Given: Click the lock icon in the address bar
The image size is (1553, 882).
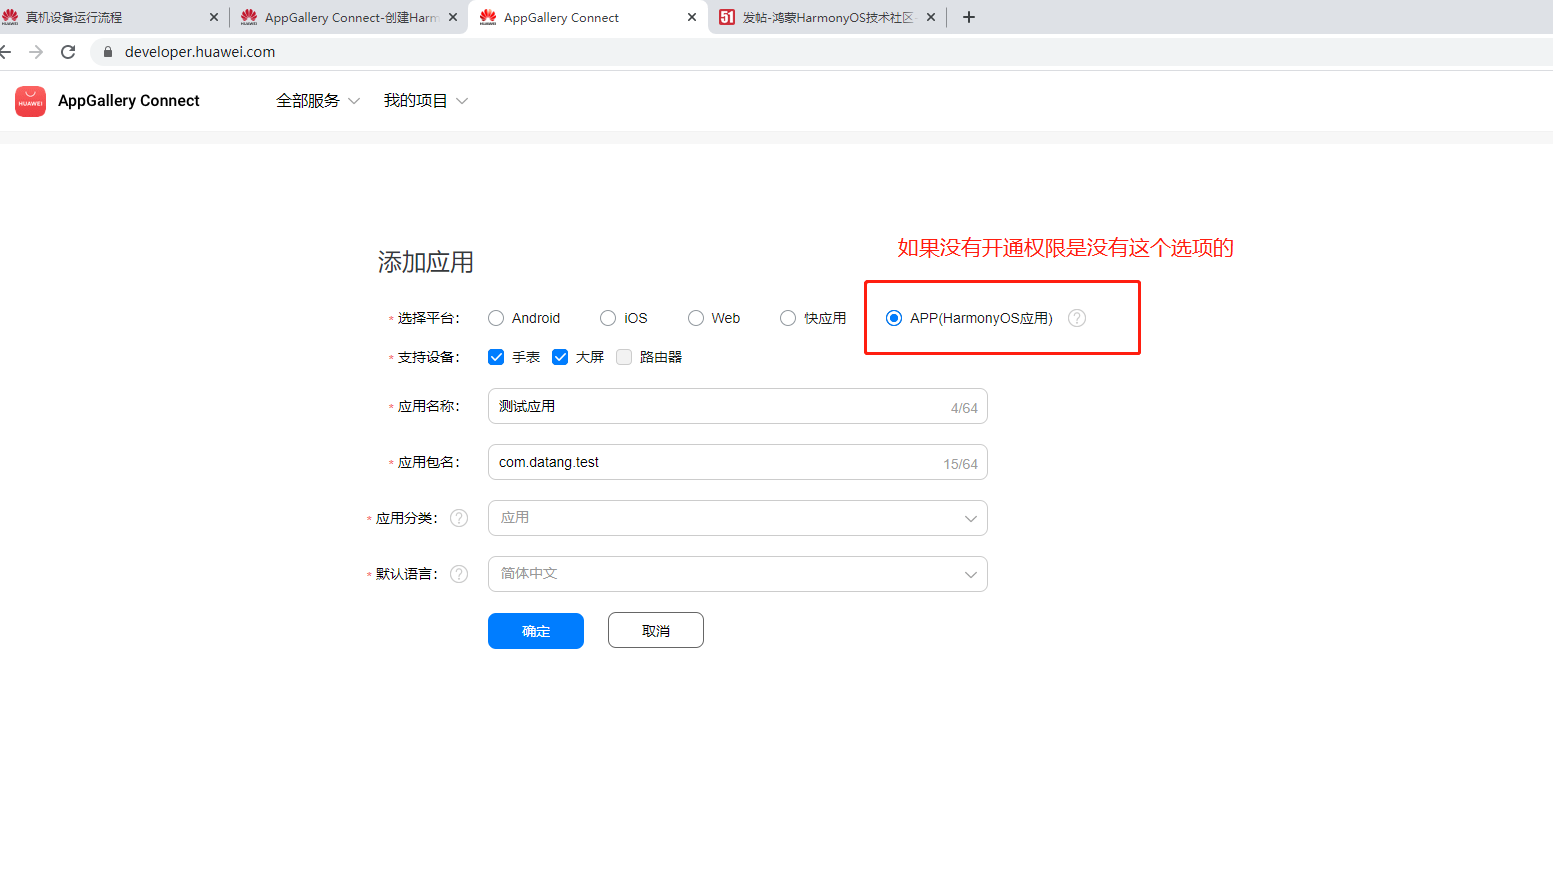Looking at the screenshot, I should click(108, 52).
